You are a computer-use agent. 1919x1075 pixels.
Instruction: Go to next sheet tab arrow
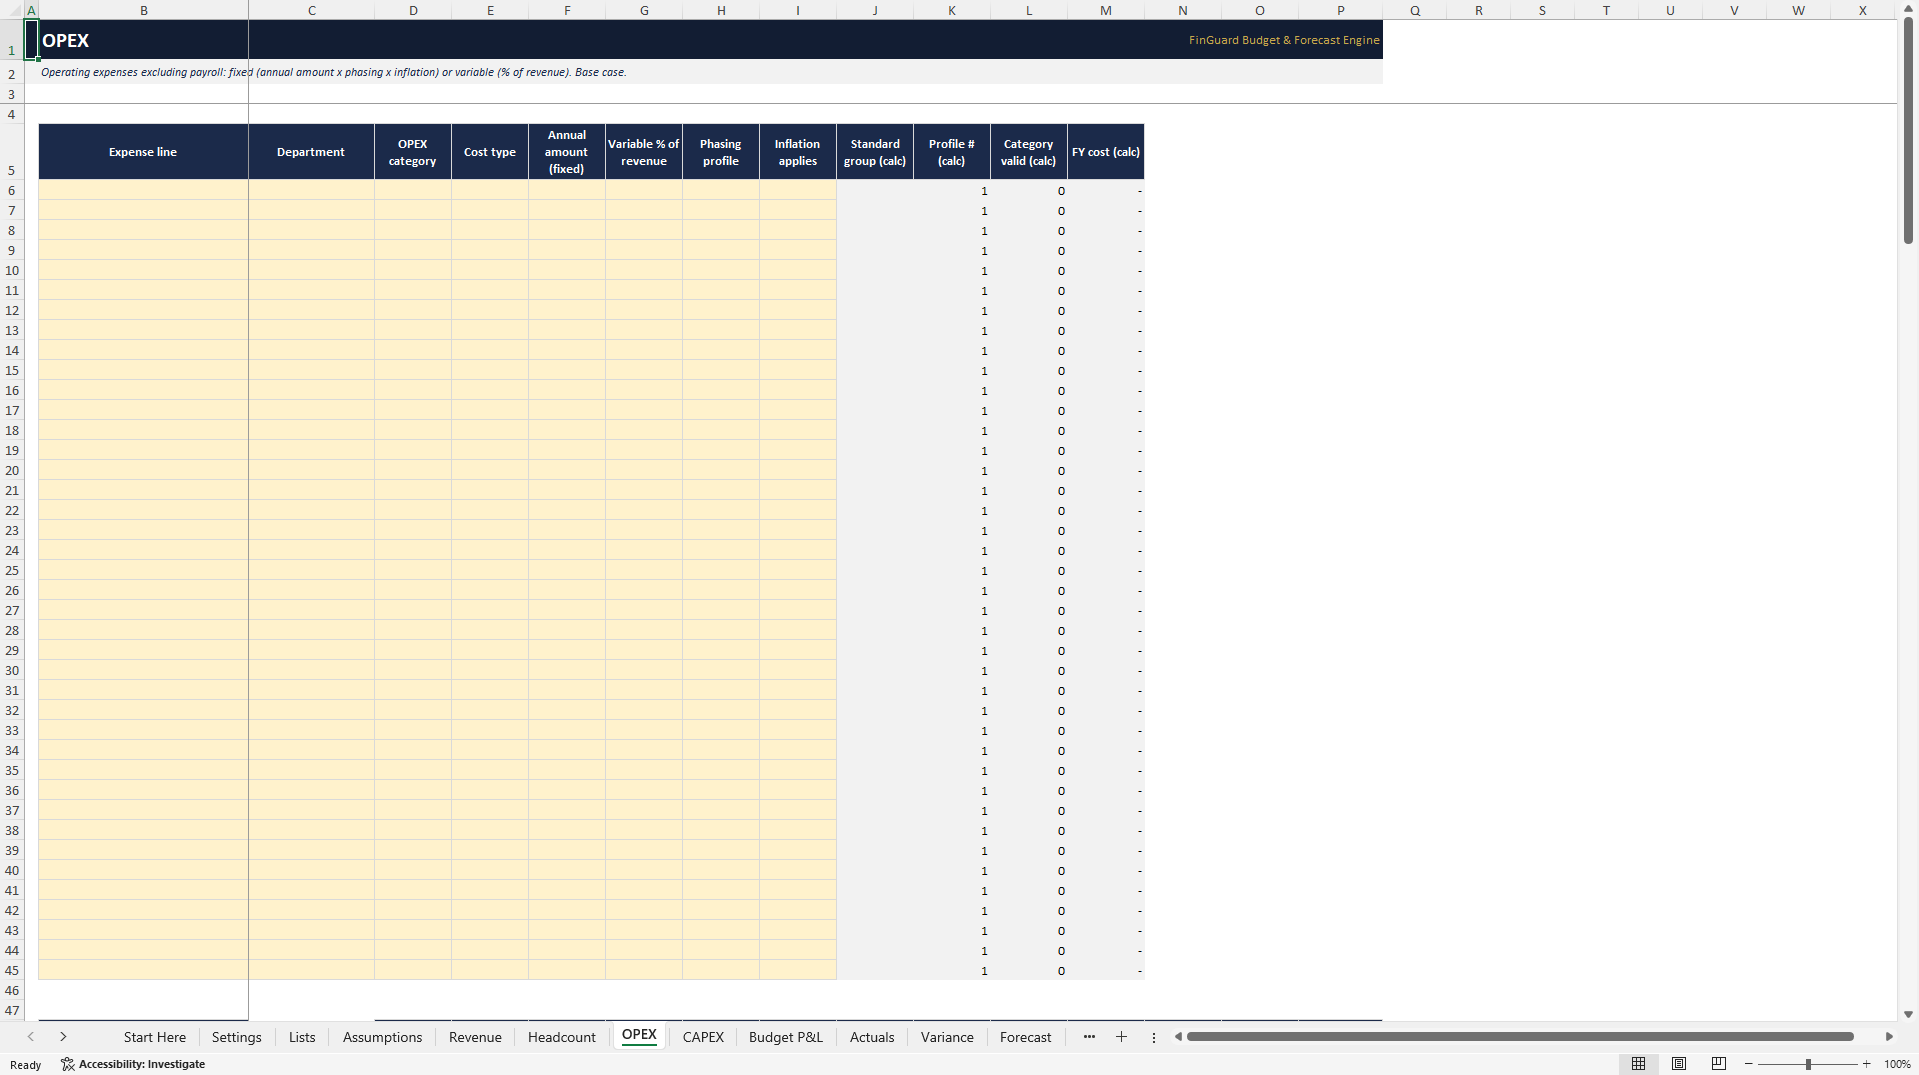tap(63, 1037)
